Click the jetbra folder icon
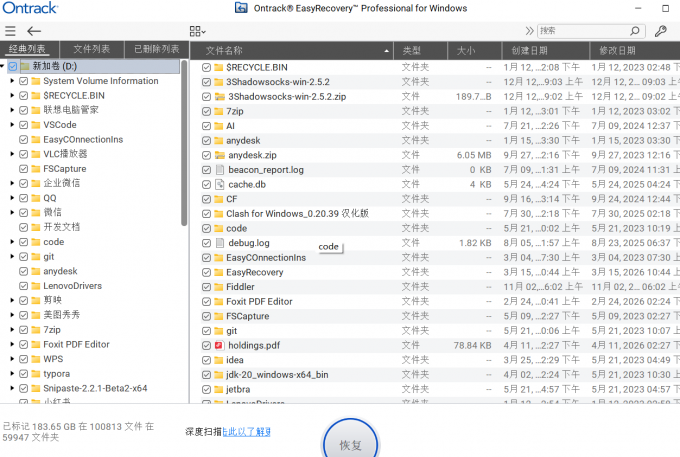 click(x=219, y=389)
